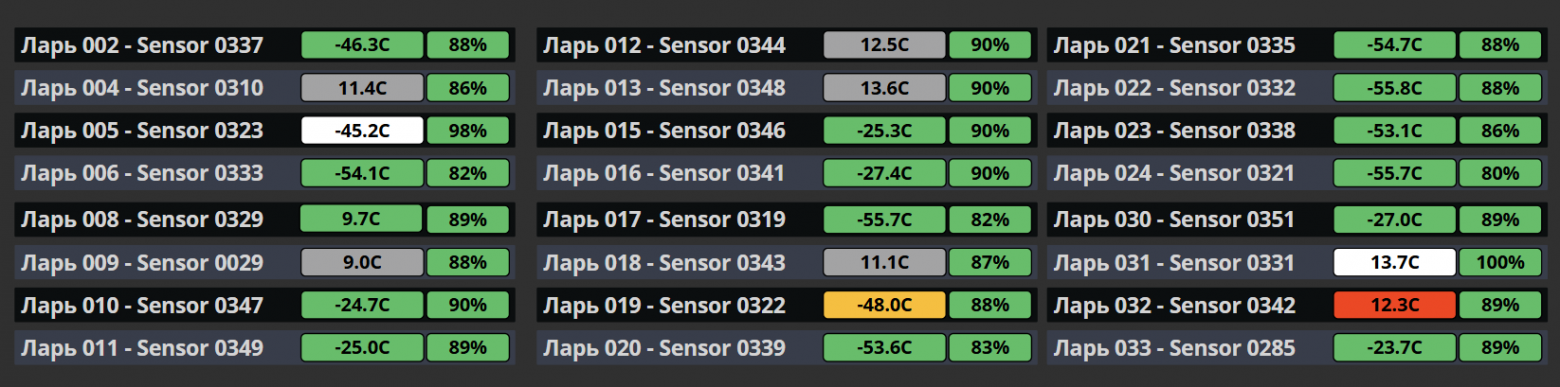Click the -46.3C temperature for Ларь 002
The height and width of the screenshot is (387, 1560).
[362, 45]
